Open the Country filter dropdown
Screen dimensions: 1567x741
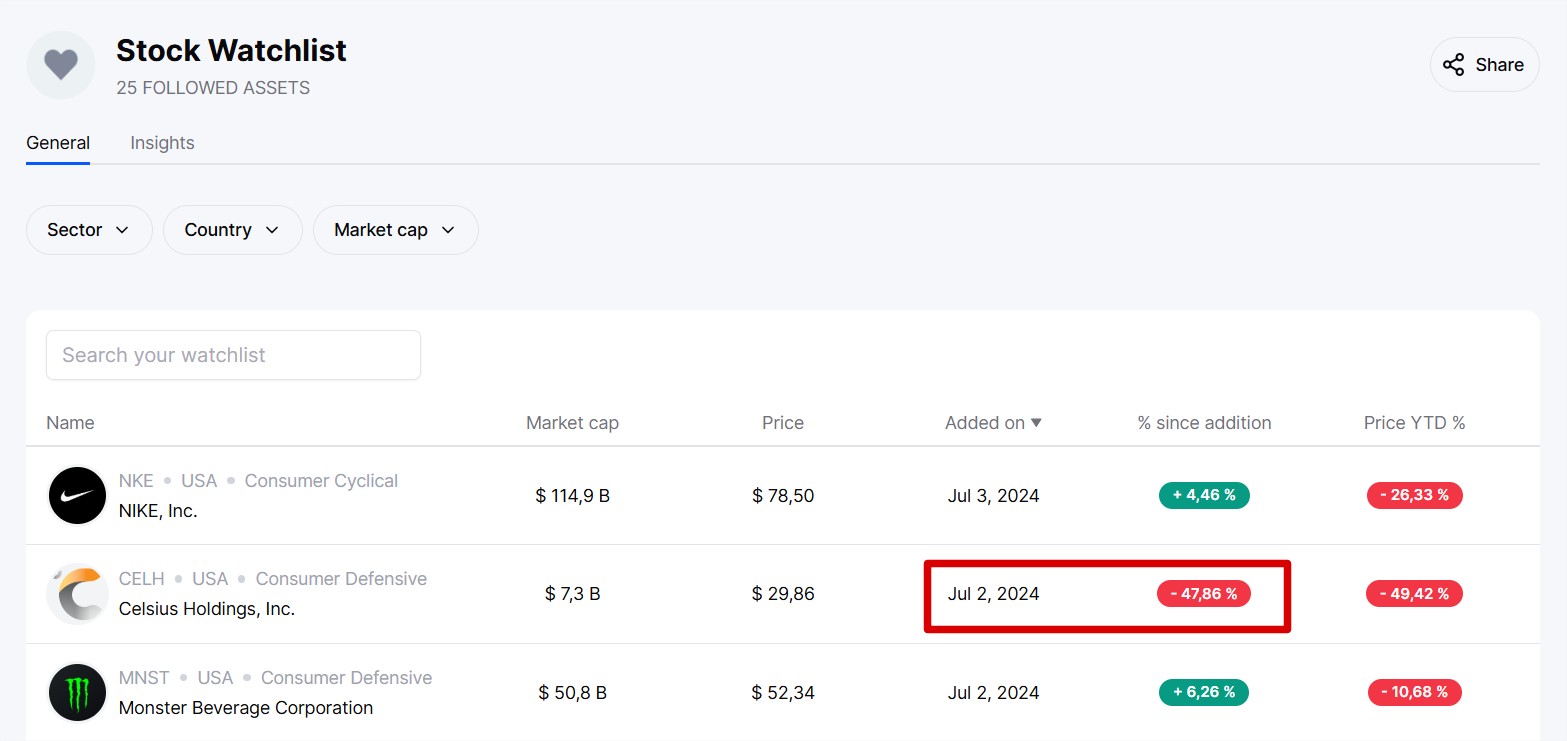coord(232,230)
